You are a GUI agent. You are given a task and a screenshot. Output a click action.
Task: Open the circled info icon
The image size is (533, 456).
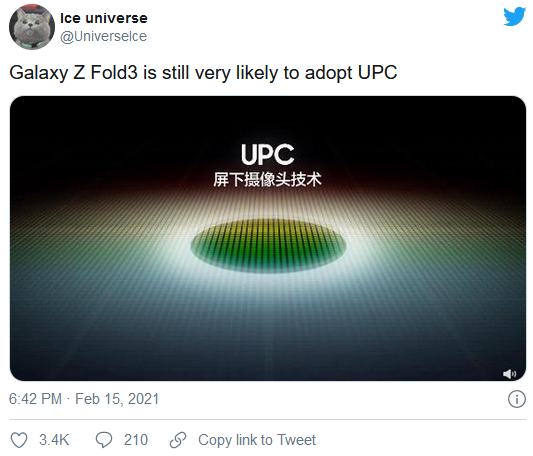517,399
